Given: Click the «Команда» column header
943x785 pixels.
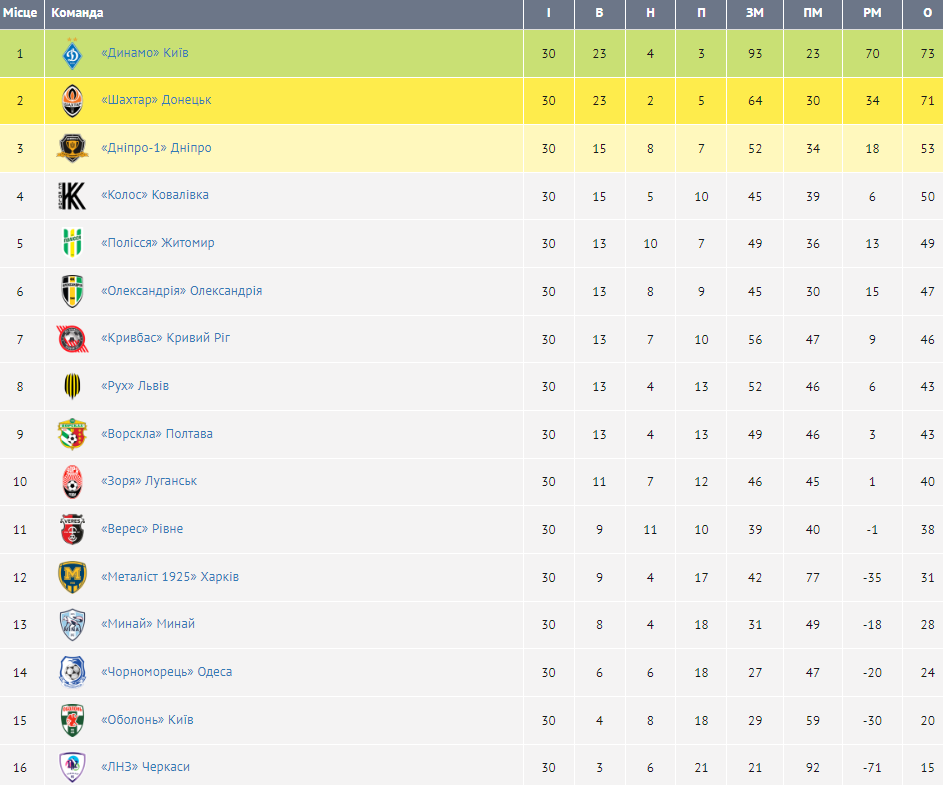Looking at the screenshot, I should click(77, 13).
